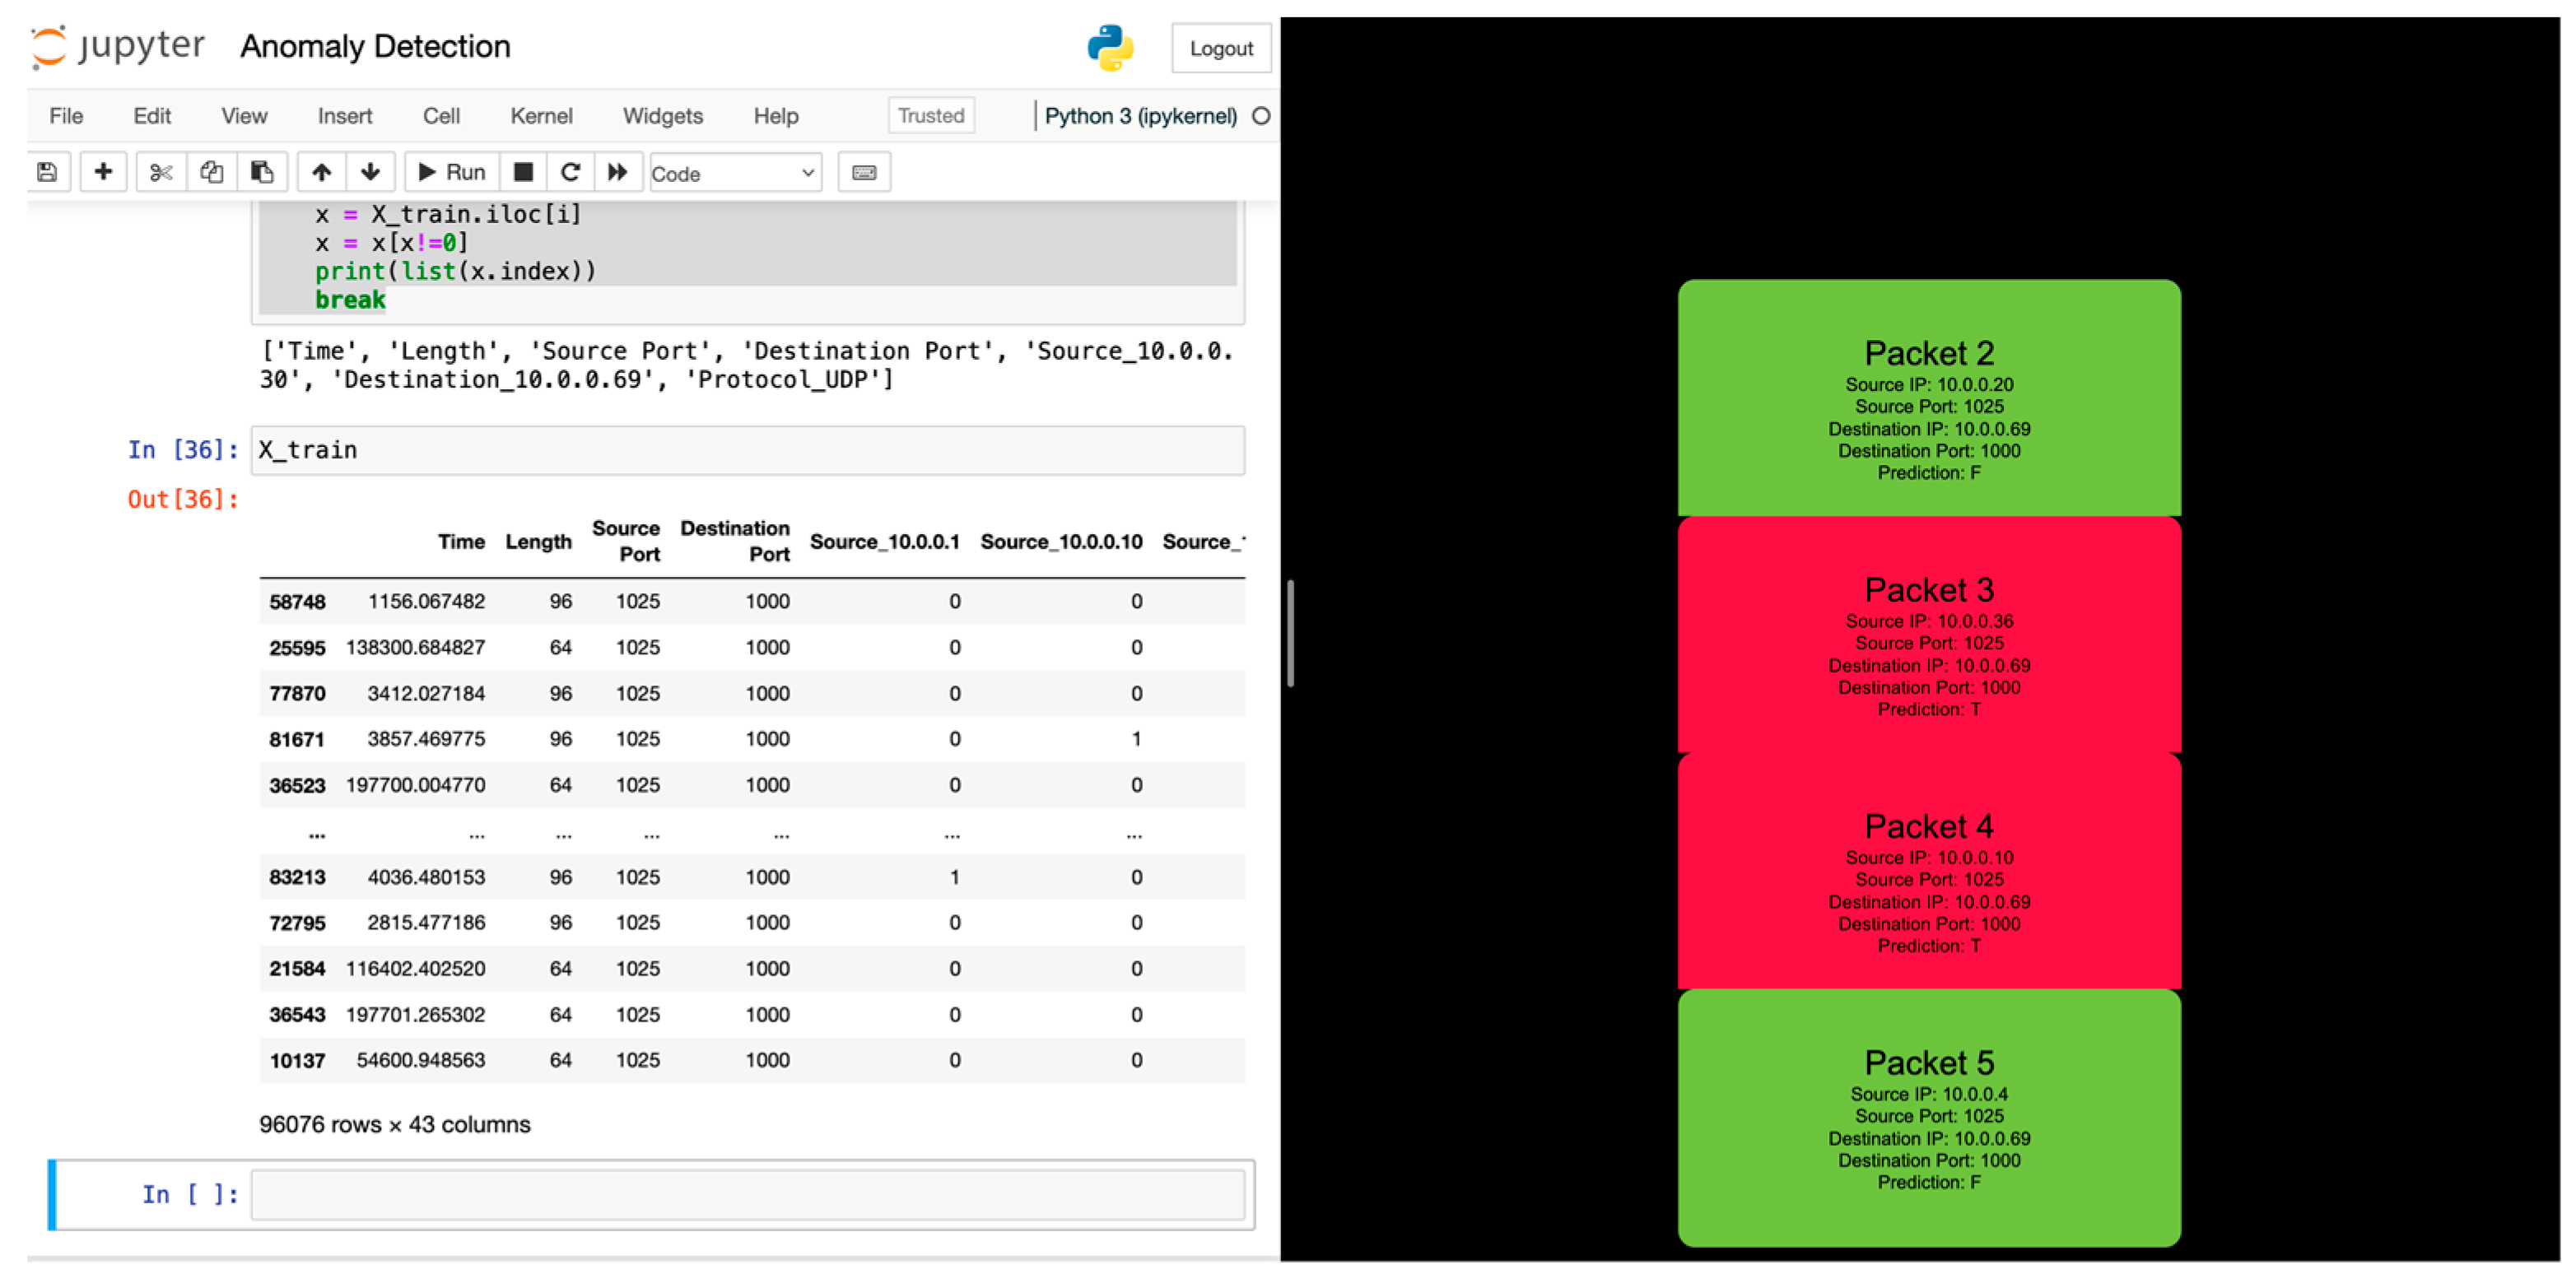Open the Cell menu
Screen dimensions: 2576x1288
441,116
